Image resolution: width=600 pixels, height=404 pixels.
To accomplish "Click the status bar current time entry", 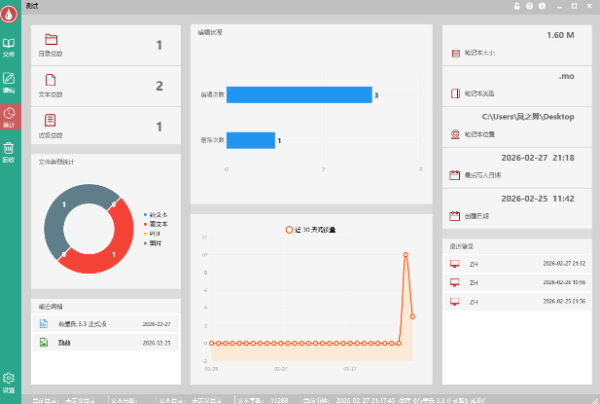I will (x=394, y=400).
